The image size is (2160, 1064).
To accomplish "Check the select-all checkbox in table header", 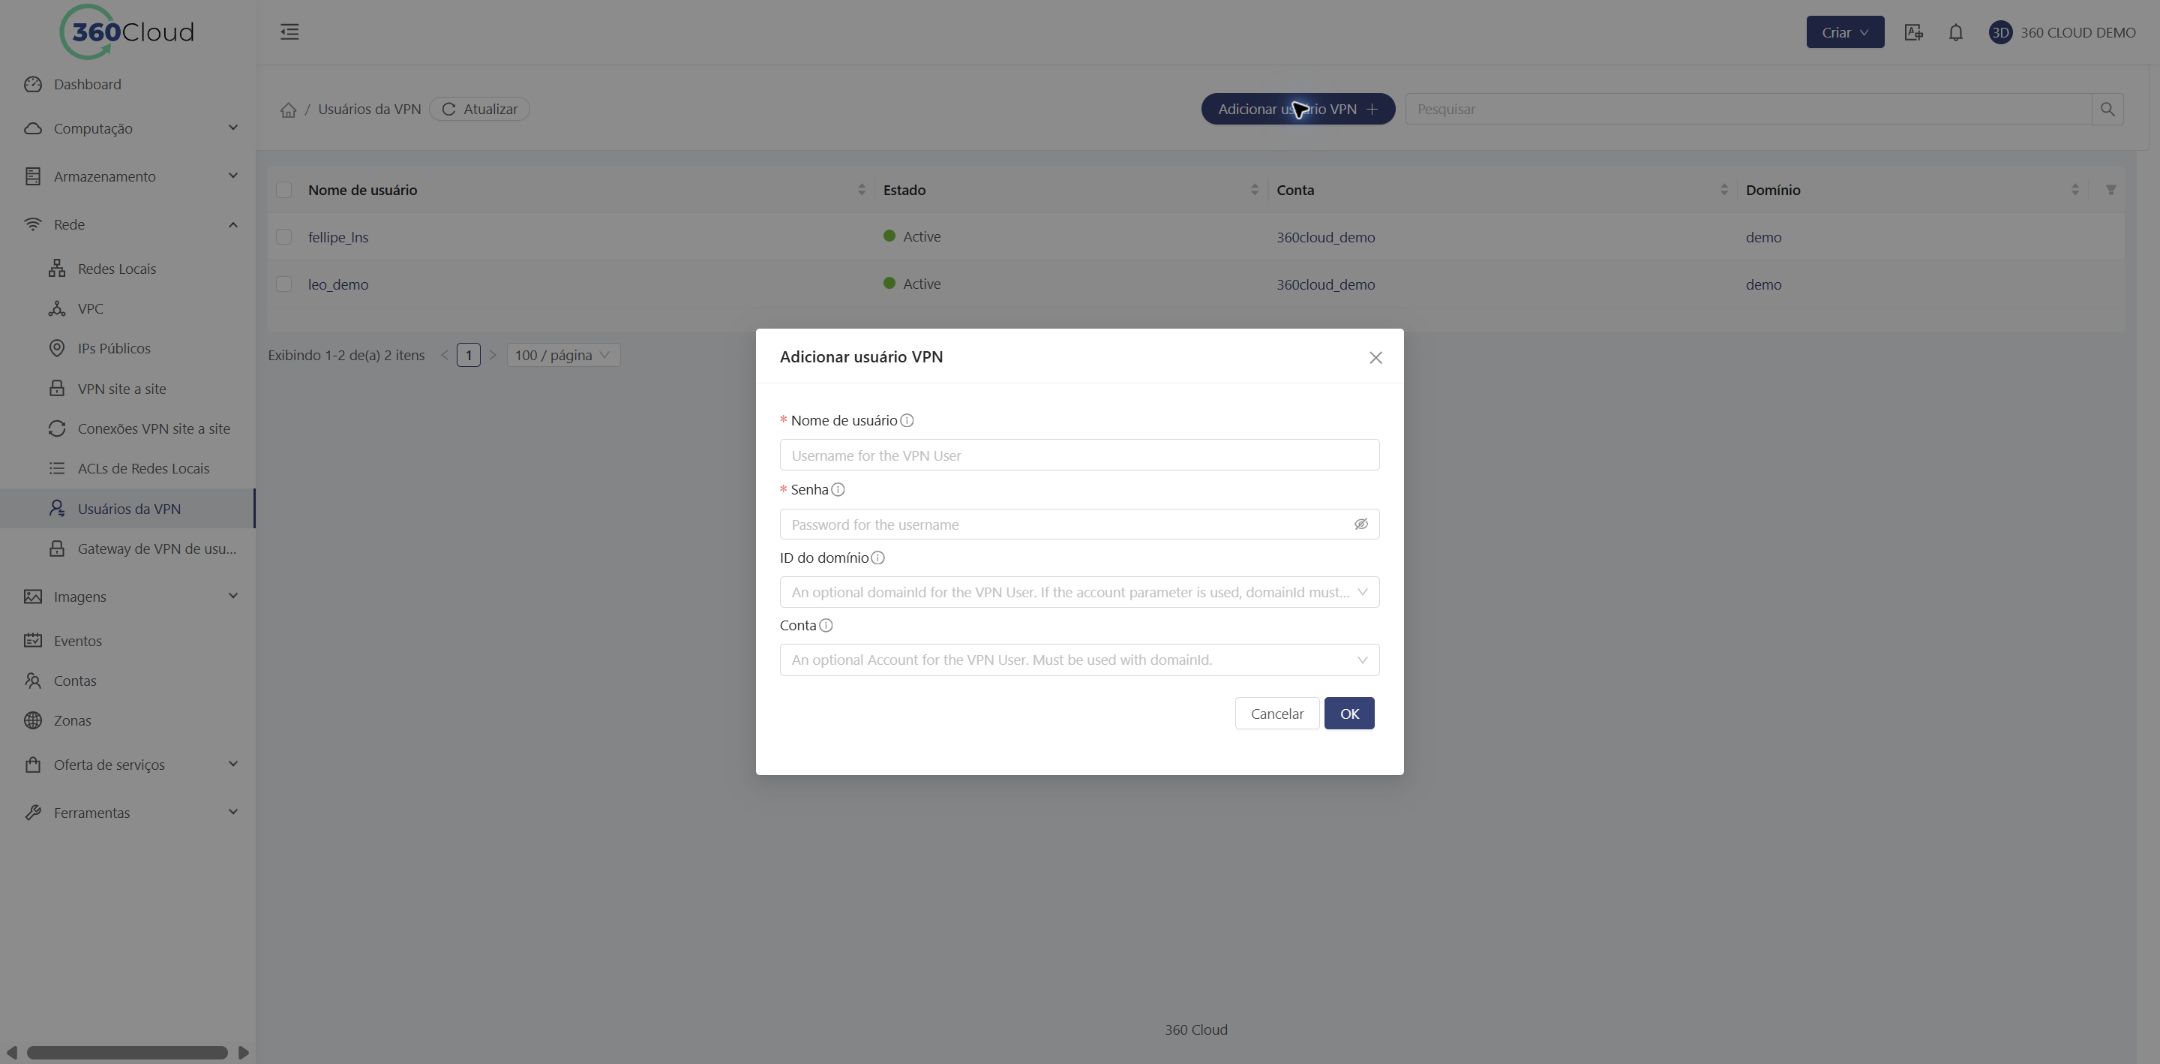I will [284, 190].
